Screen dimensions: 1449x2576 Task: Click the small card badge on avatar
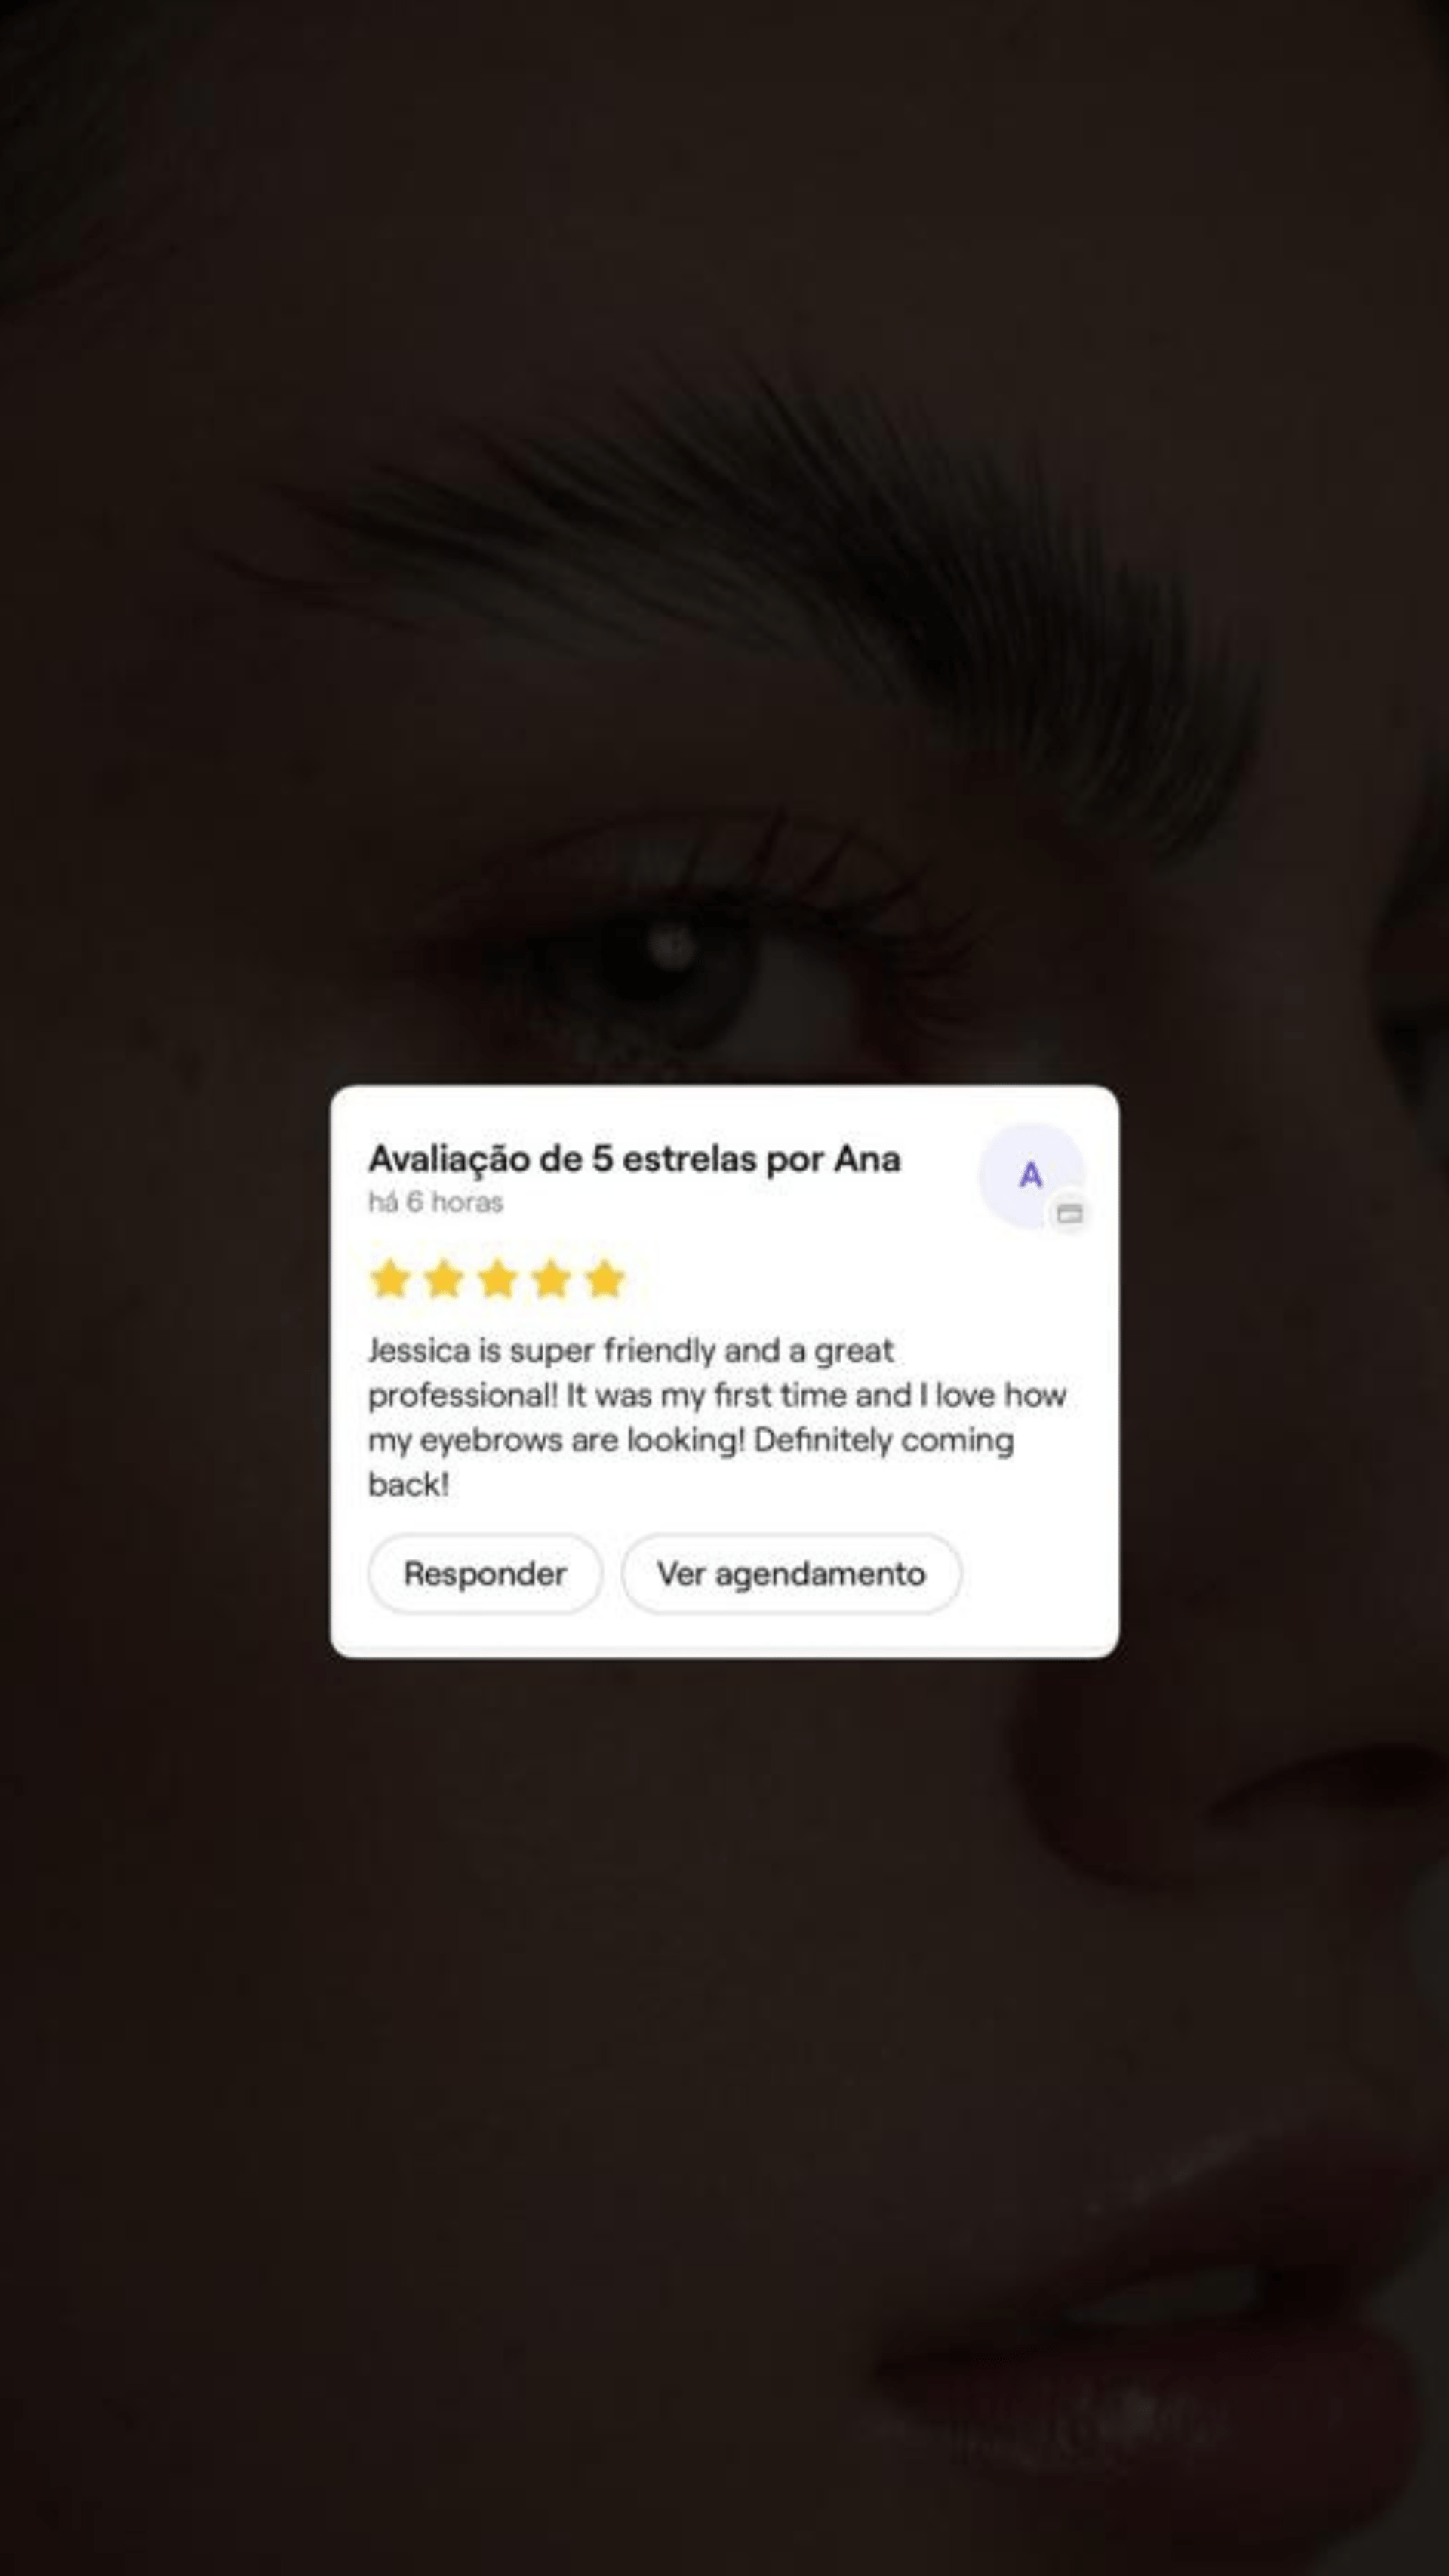click(1069, 1214)
